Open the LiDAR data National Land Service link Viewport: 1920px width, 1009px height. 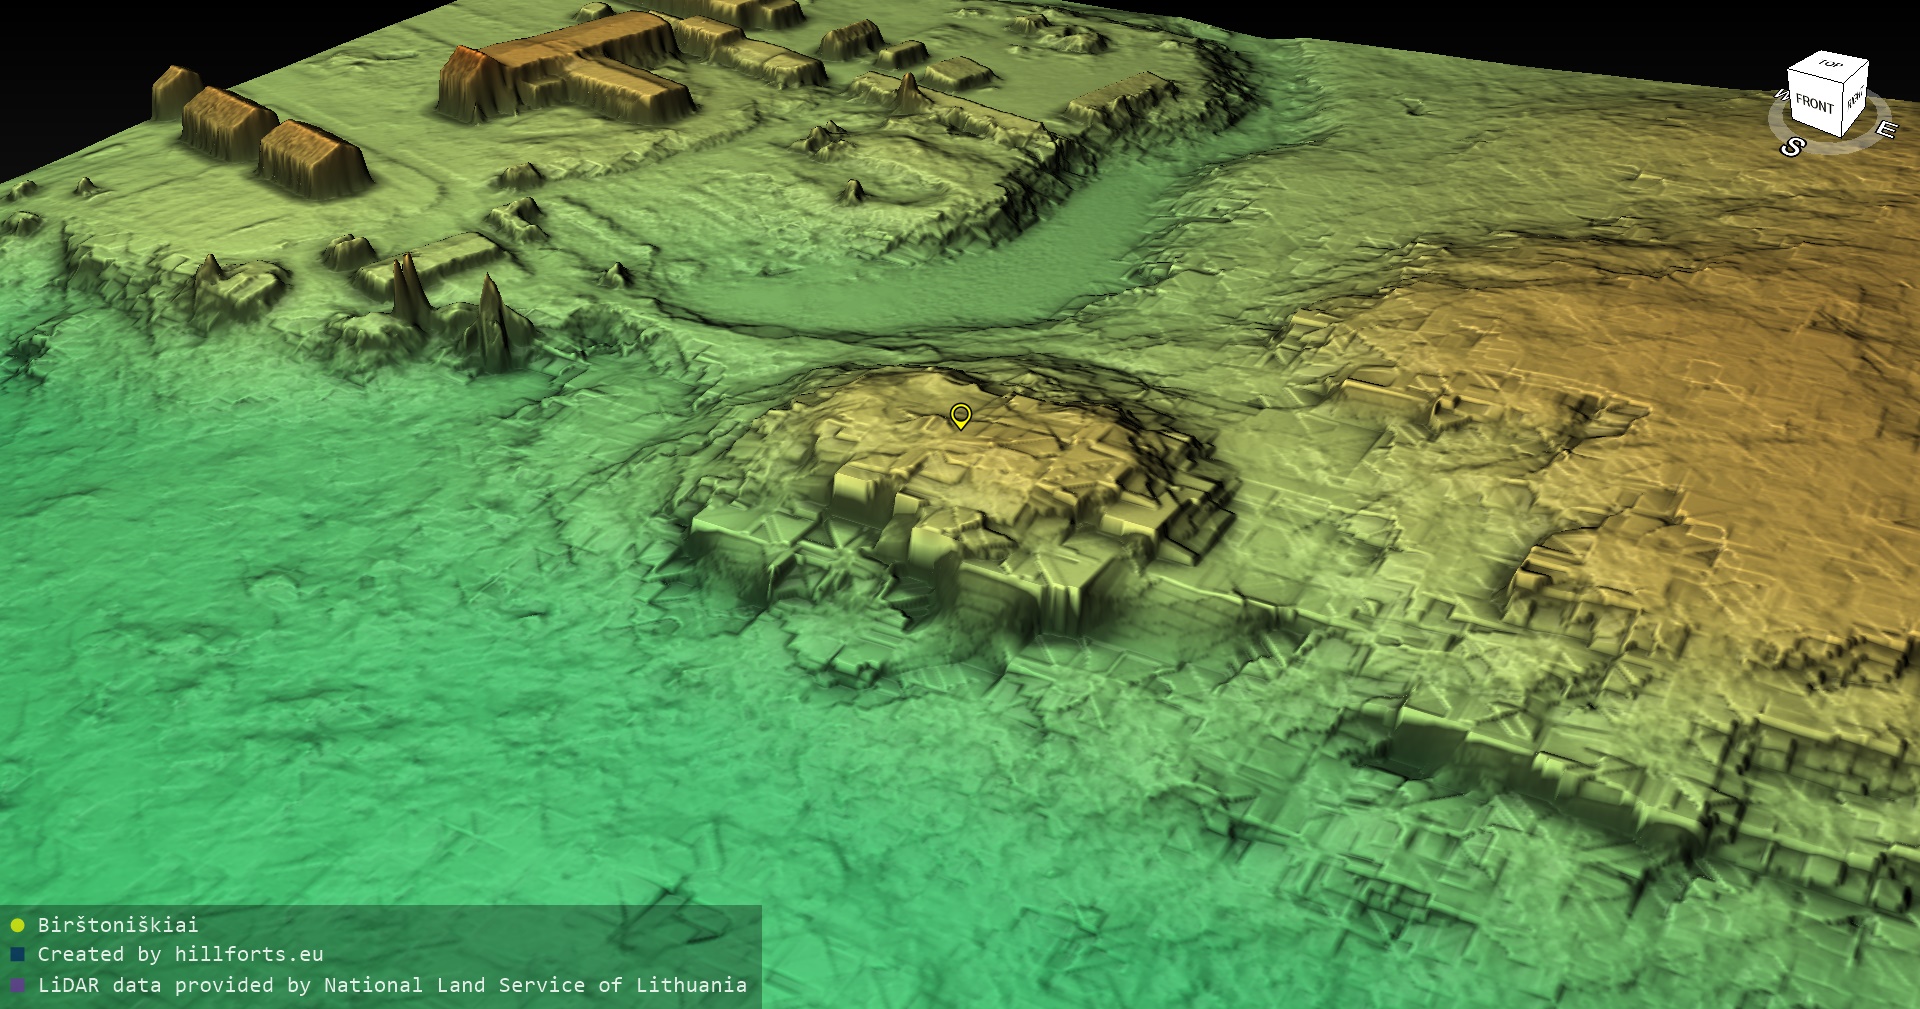pos(392,985)
